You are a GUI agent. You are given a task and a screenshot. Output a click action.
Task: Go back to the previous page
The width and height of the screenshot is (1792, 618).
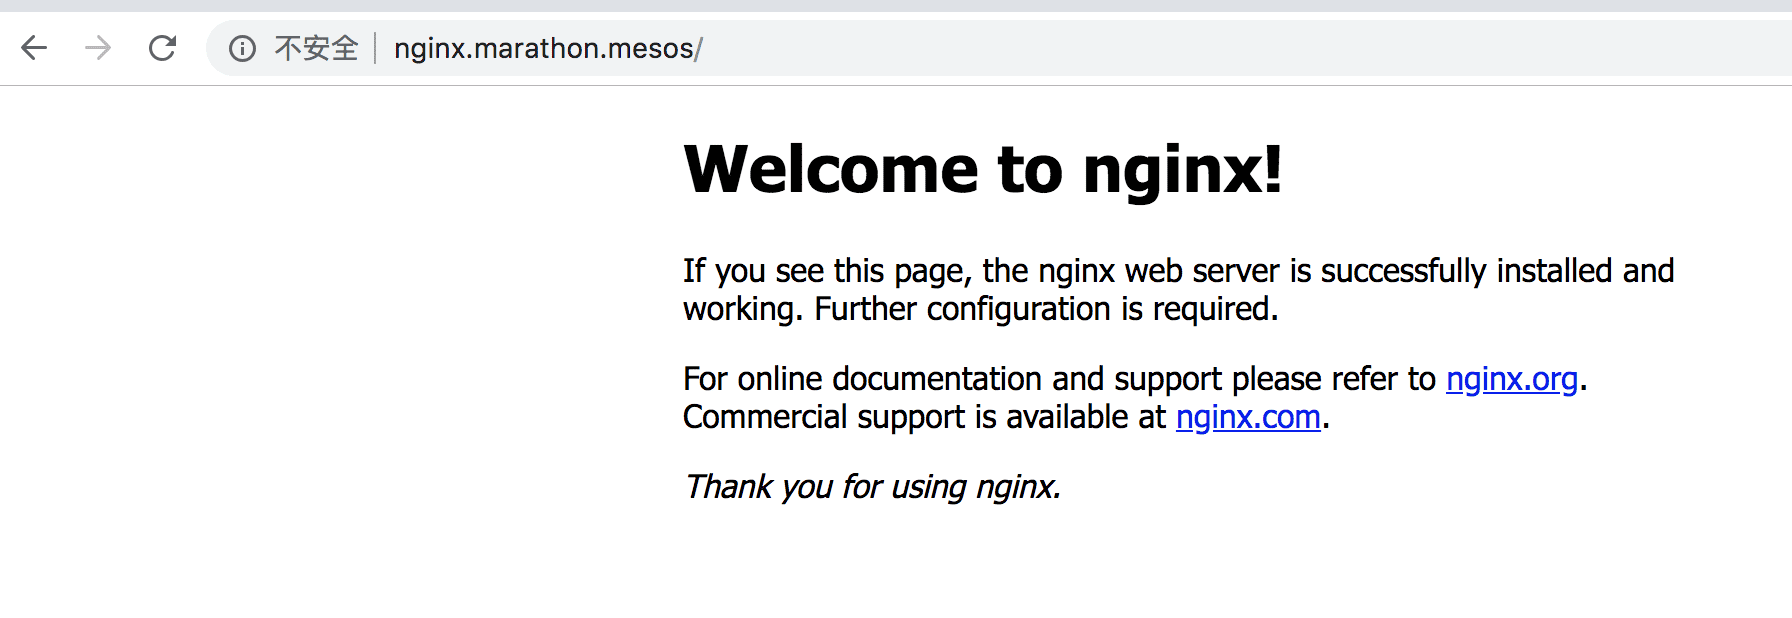[x=34, y=48]
